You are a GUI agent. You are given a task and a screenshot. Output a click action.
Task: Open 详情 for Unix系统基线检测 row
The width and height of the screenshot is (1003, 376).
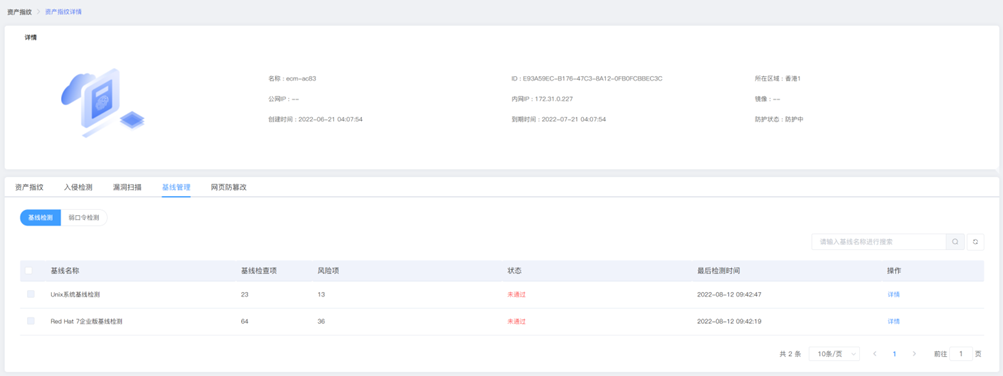pyautogui.click(x=894, y=295)
